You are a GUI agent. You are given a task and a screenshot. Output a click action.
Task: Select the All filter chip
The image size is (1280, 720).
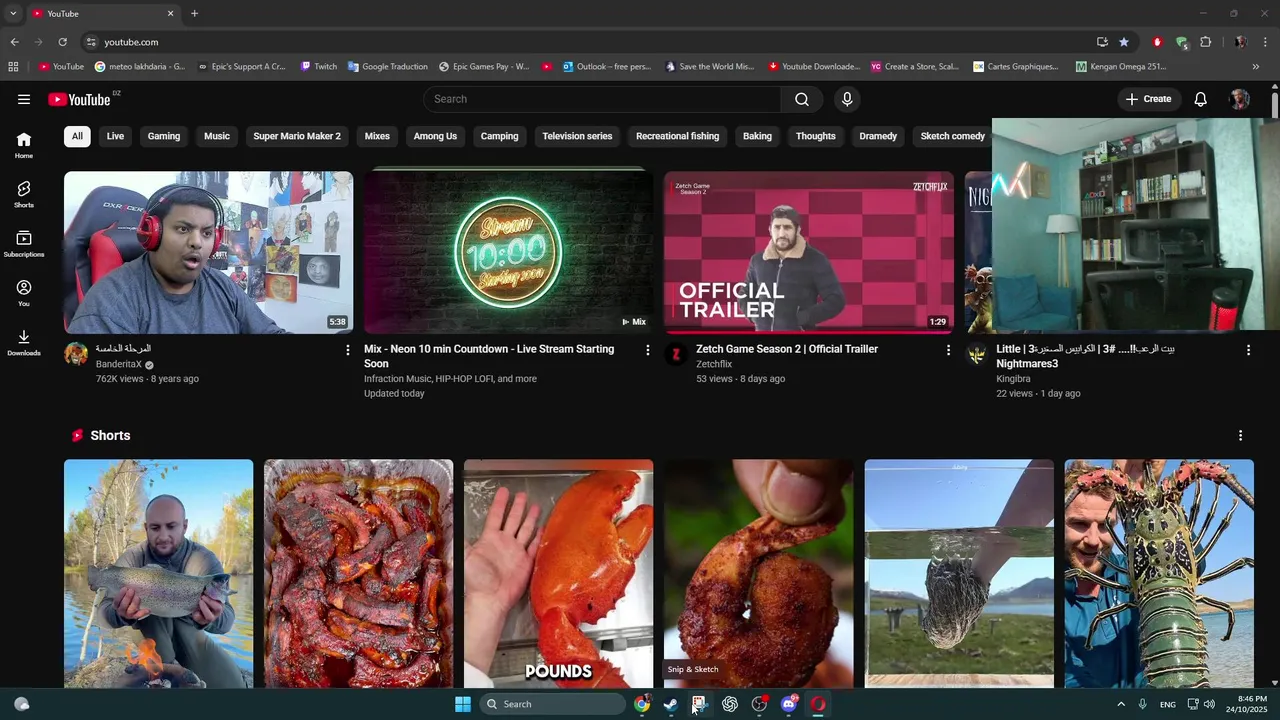pyautogui.click(x=77, y=136)
